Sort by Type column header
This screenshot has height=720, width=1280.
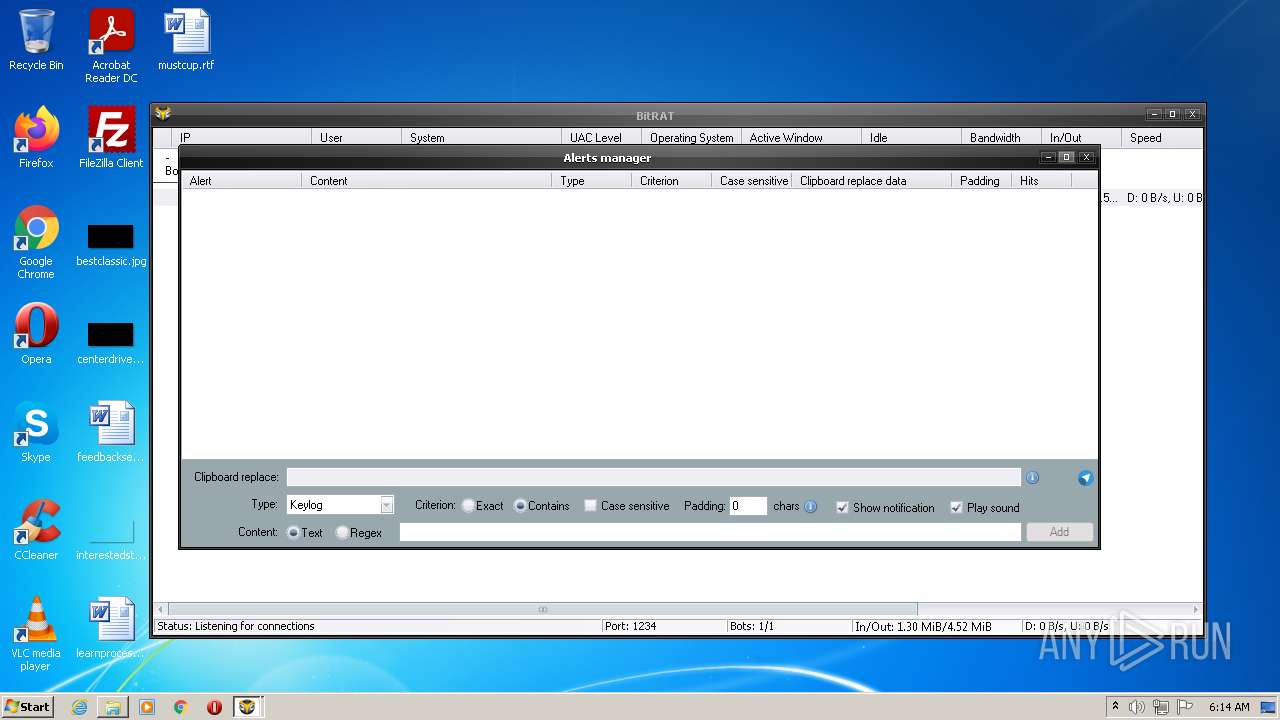(591, 181)
